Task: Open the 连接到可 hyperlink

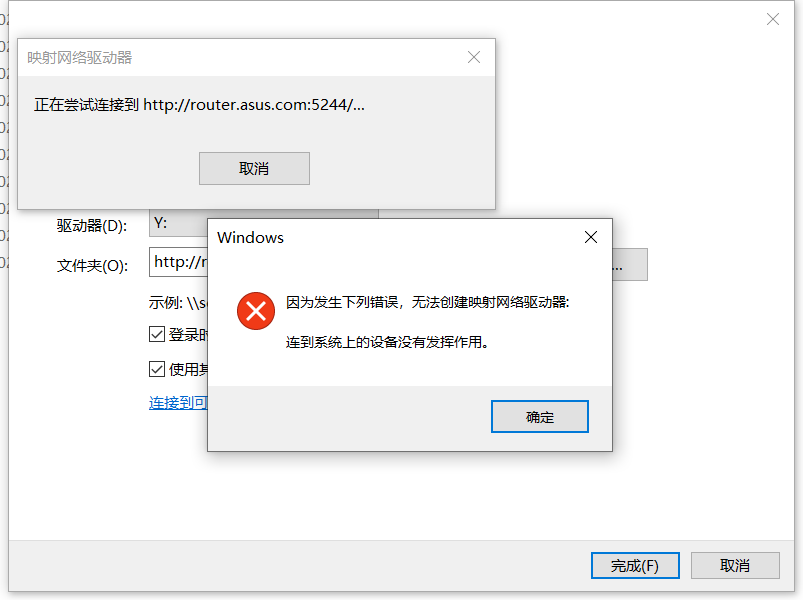Action: (178, 403)
